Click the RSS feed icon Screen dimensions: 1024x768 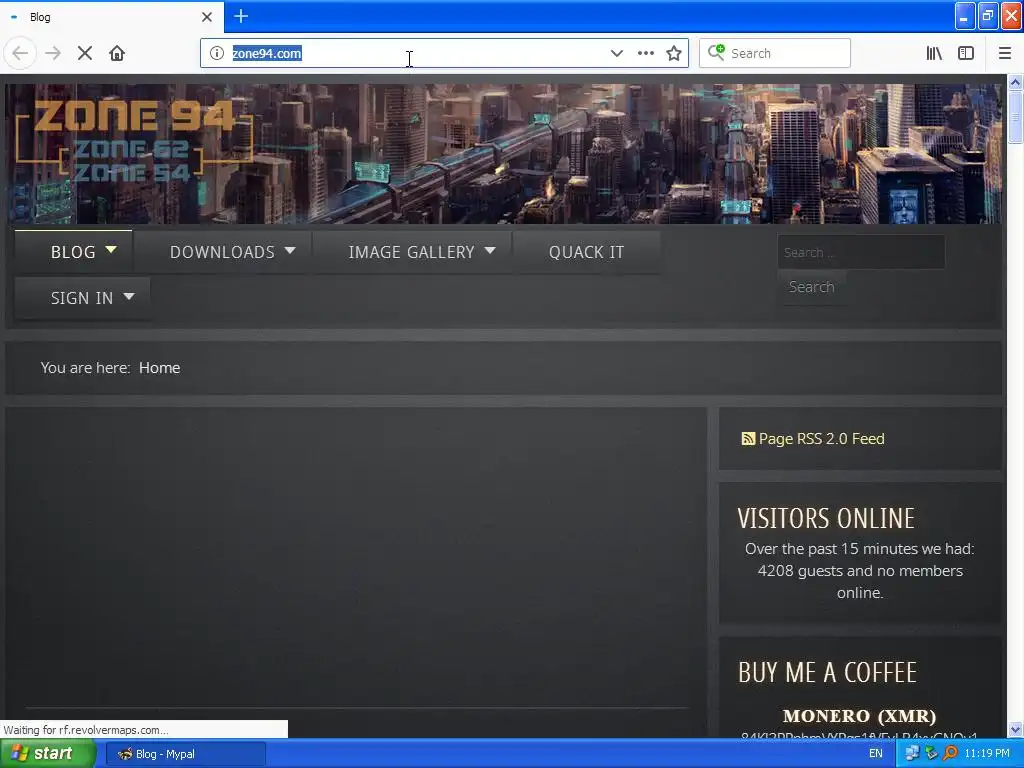(x=748, y=439)
